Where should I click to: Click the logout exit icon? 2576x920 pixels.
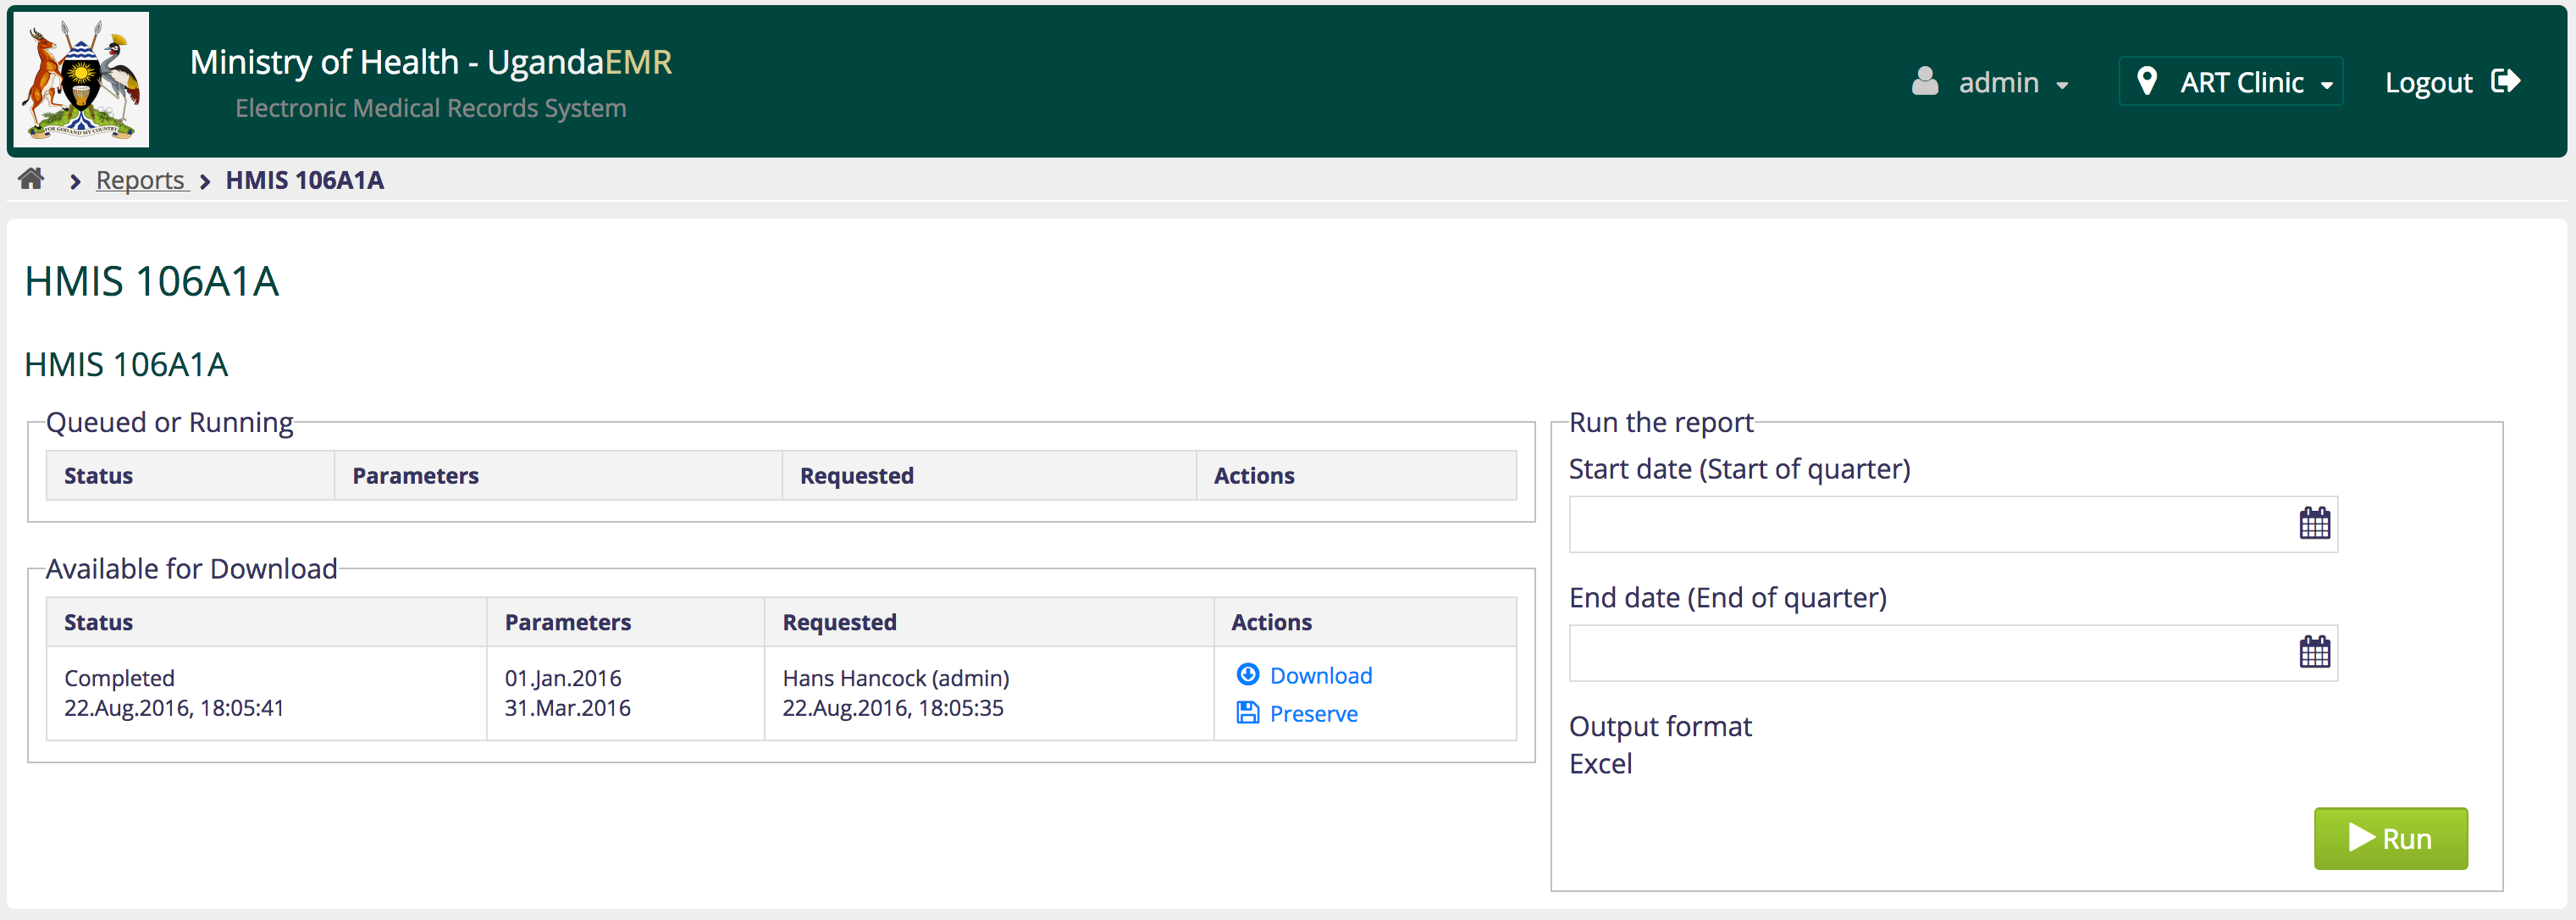coord(2506,81)
